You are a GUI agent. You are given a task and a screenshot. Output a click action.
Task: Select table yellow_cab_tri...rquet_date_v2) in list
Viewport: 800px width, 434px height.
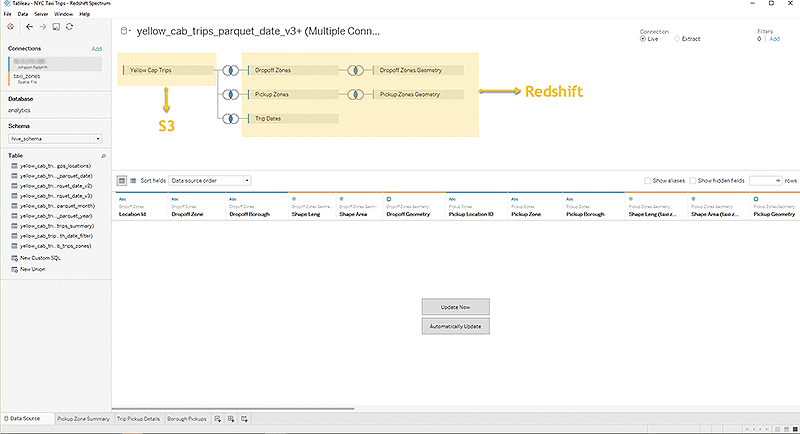click(x=55, y=186)
